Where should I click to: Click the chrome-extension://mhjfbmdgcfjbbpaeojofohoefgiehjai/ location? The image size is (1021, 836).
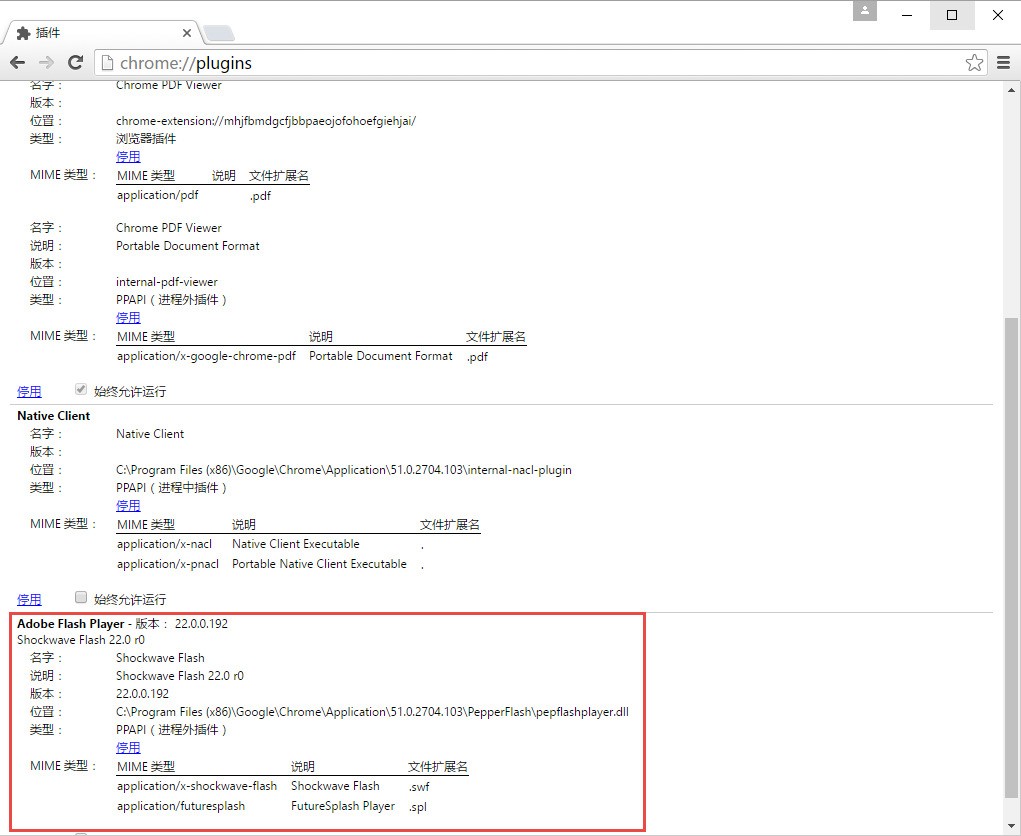[x=266, y=121]
